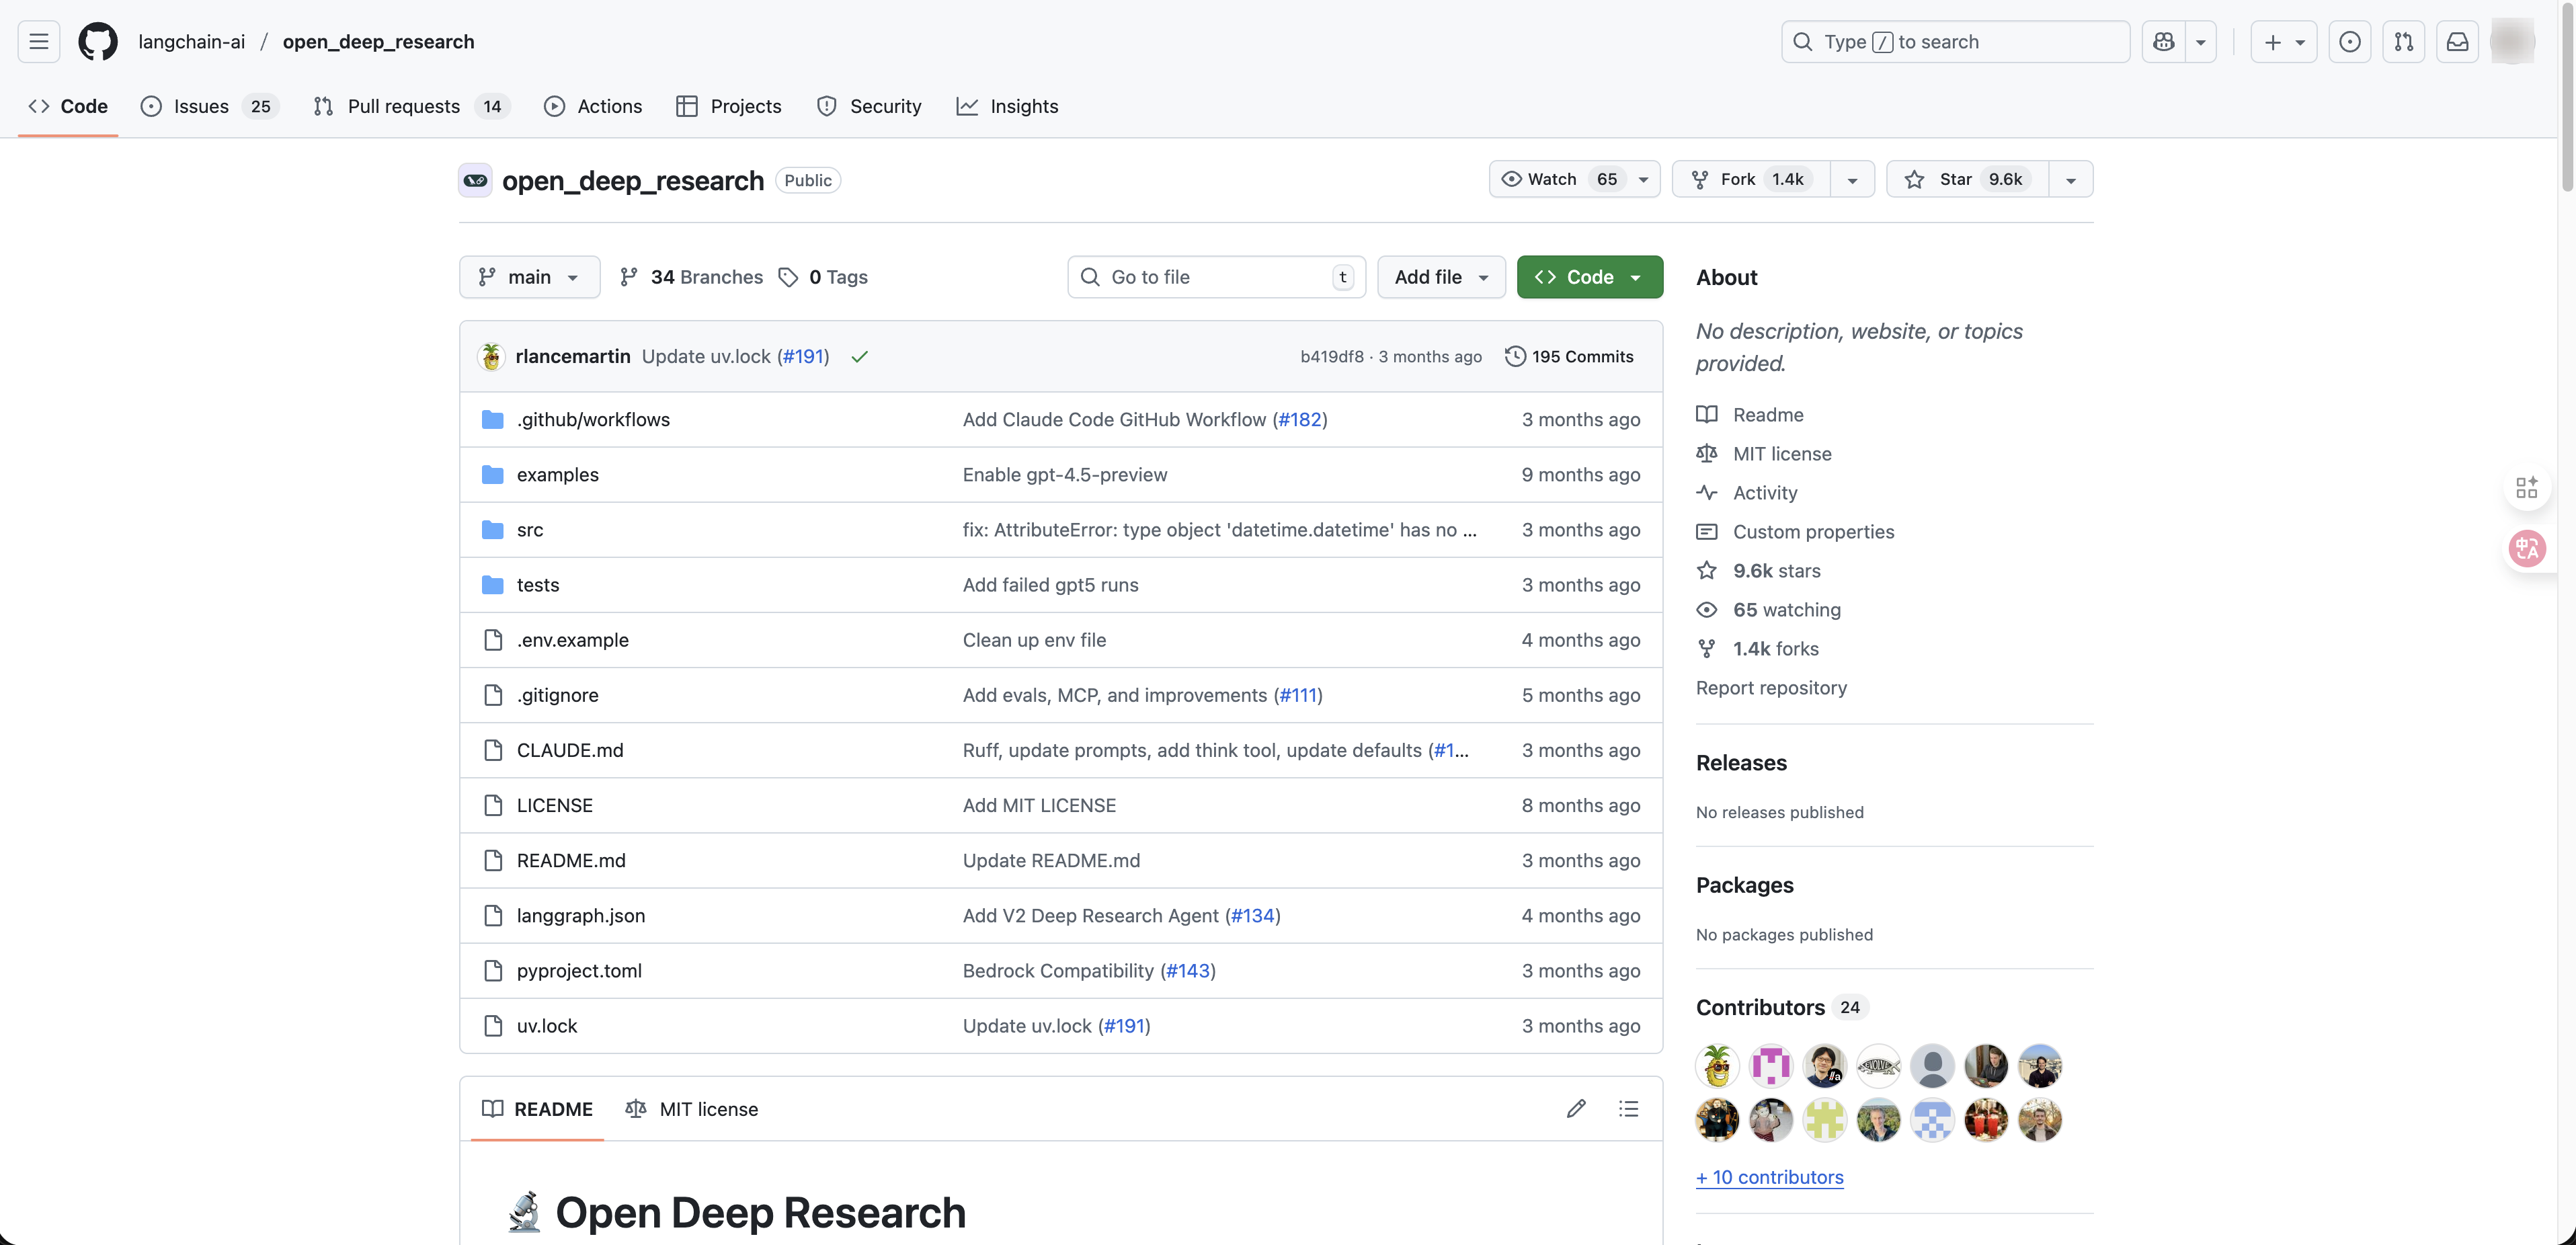Click the + 10 contributors link
The width and height of the screenshot is (2576, 1245).
tap(1769, 1178)
